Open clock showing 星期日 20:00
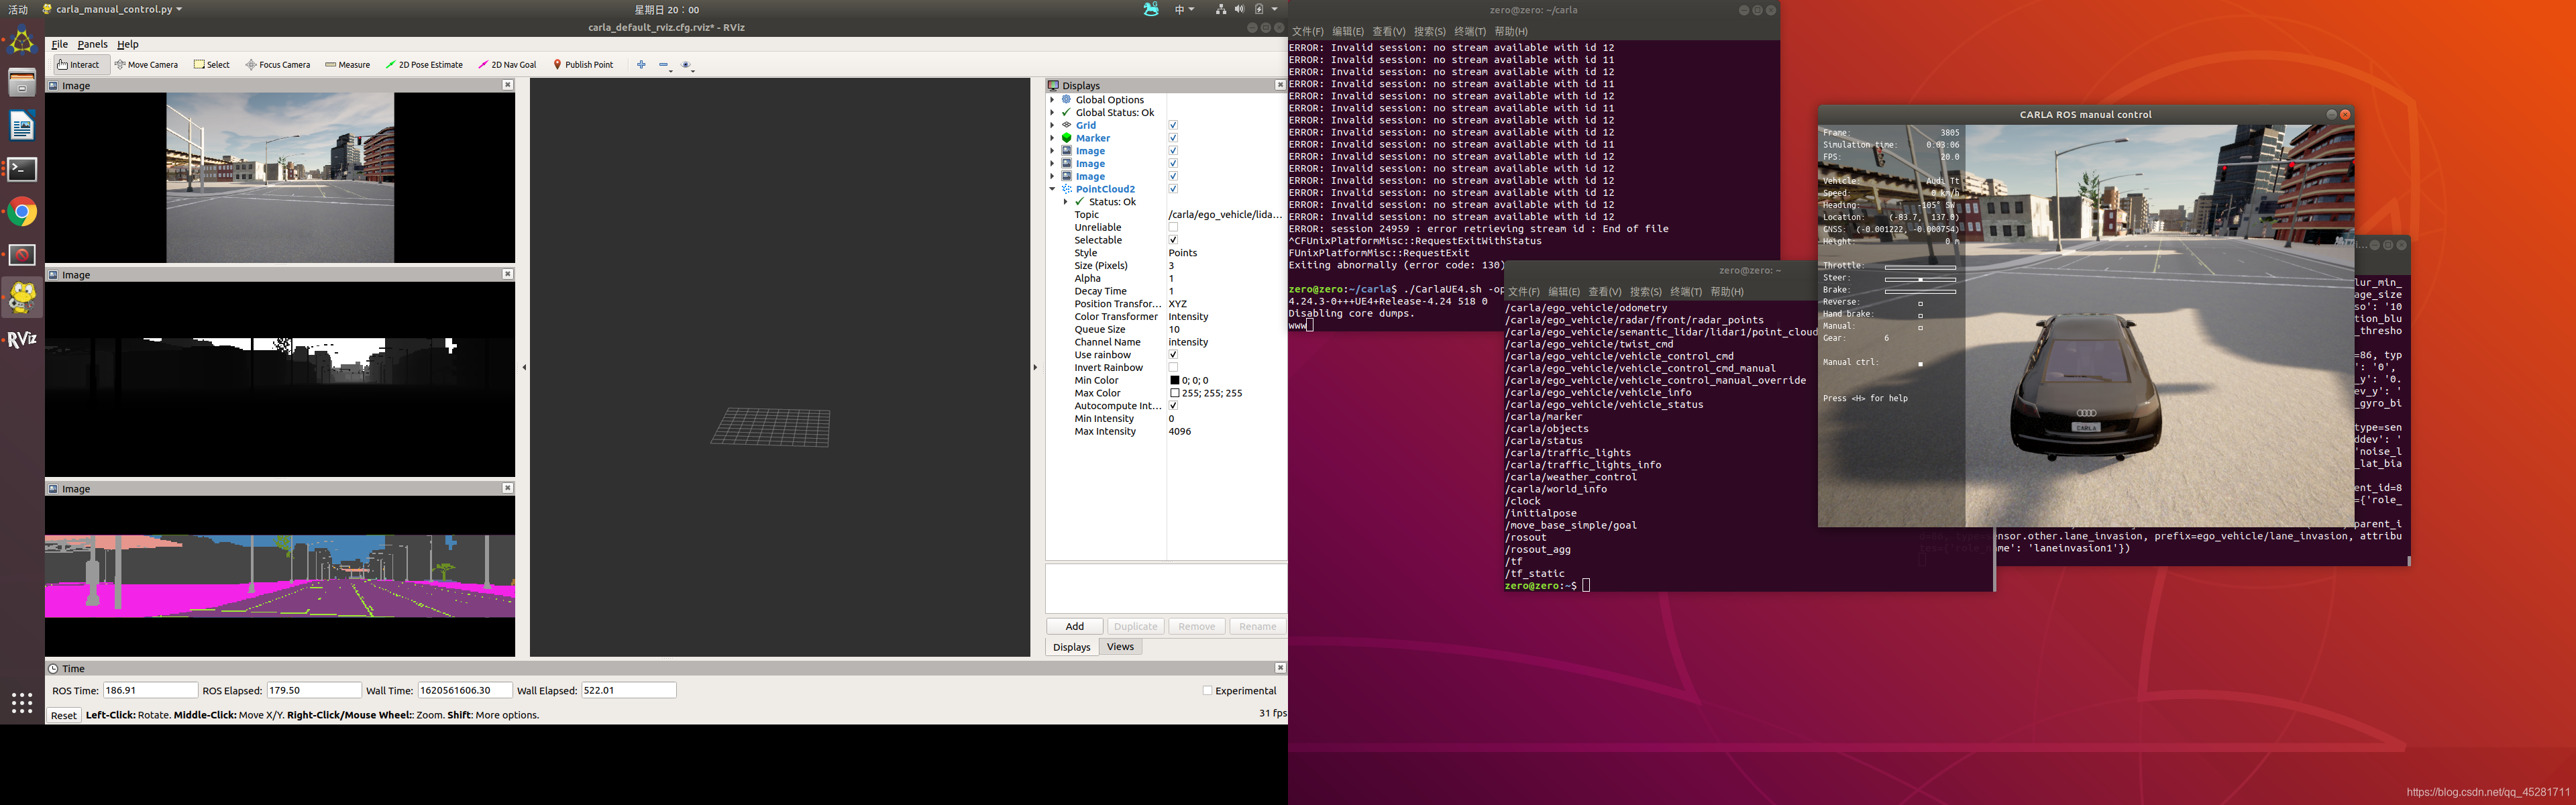The image size is (2576, 805). coord(667,9)
